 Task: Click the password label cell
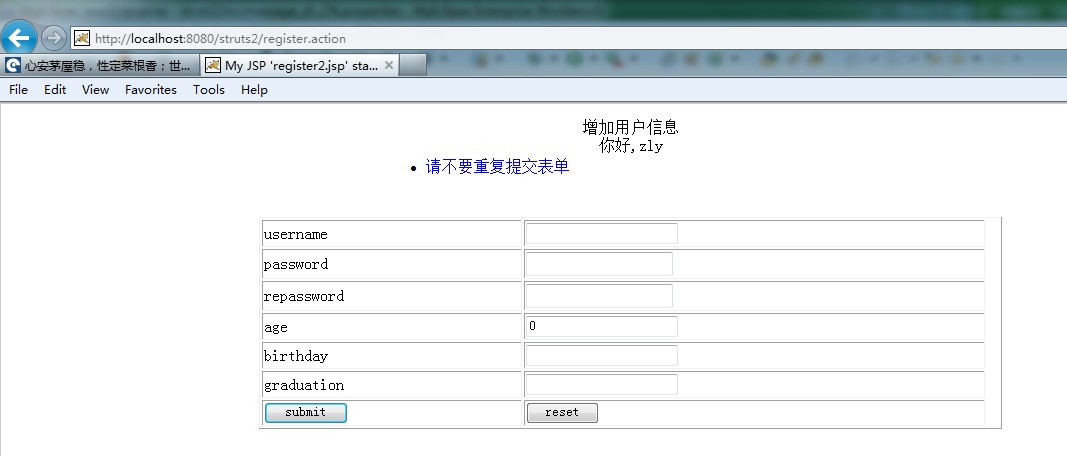(391, 264)
